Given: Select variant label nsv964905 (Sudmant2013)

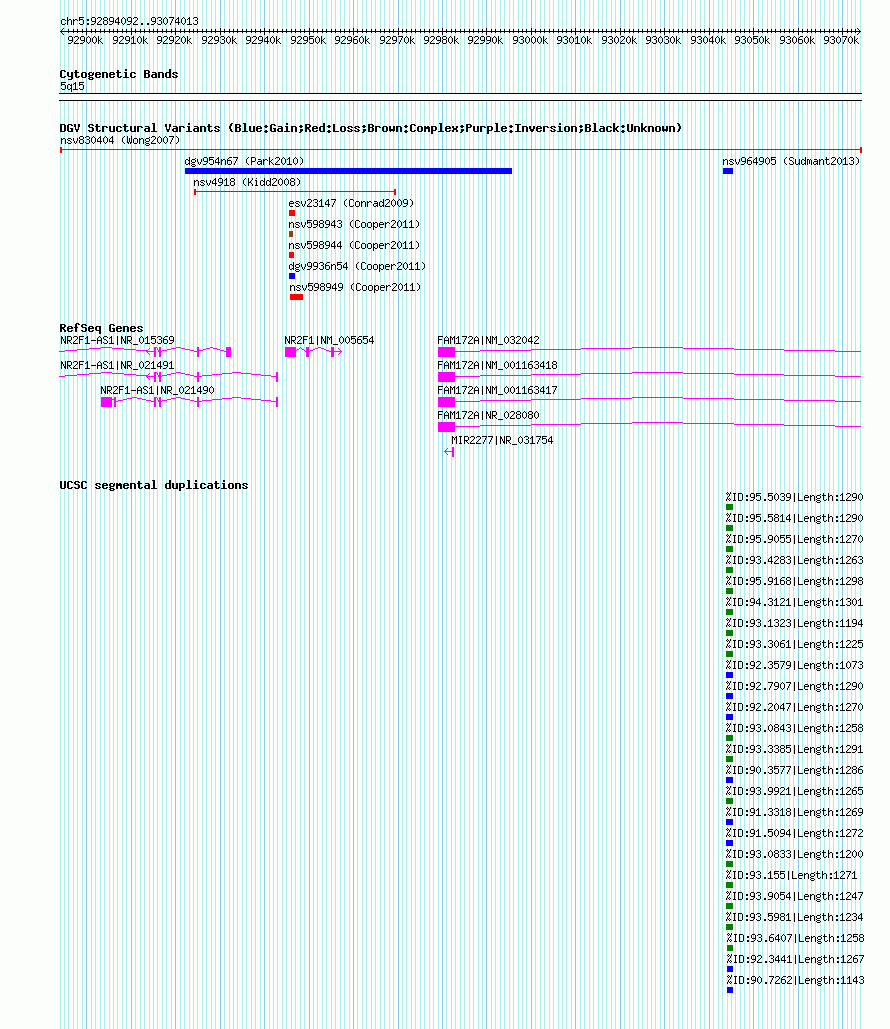Looking at the screenshot, I should pos(791,161).
